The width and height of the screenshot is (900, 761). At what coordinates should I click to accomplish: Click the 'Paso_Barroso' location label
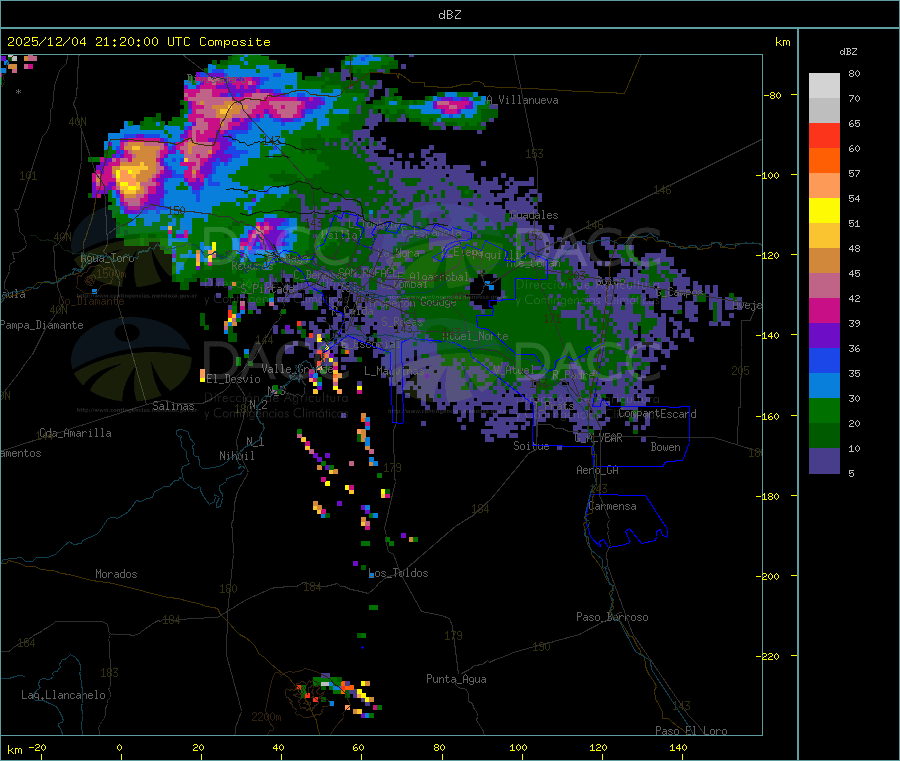[x=612, y=617]
